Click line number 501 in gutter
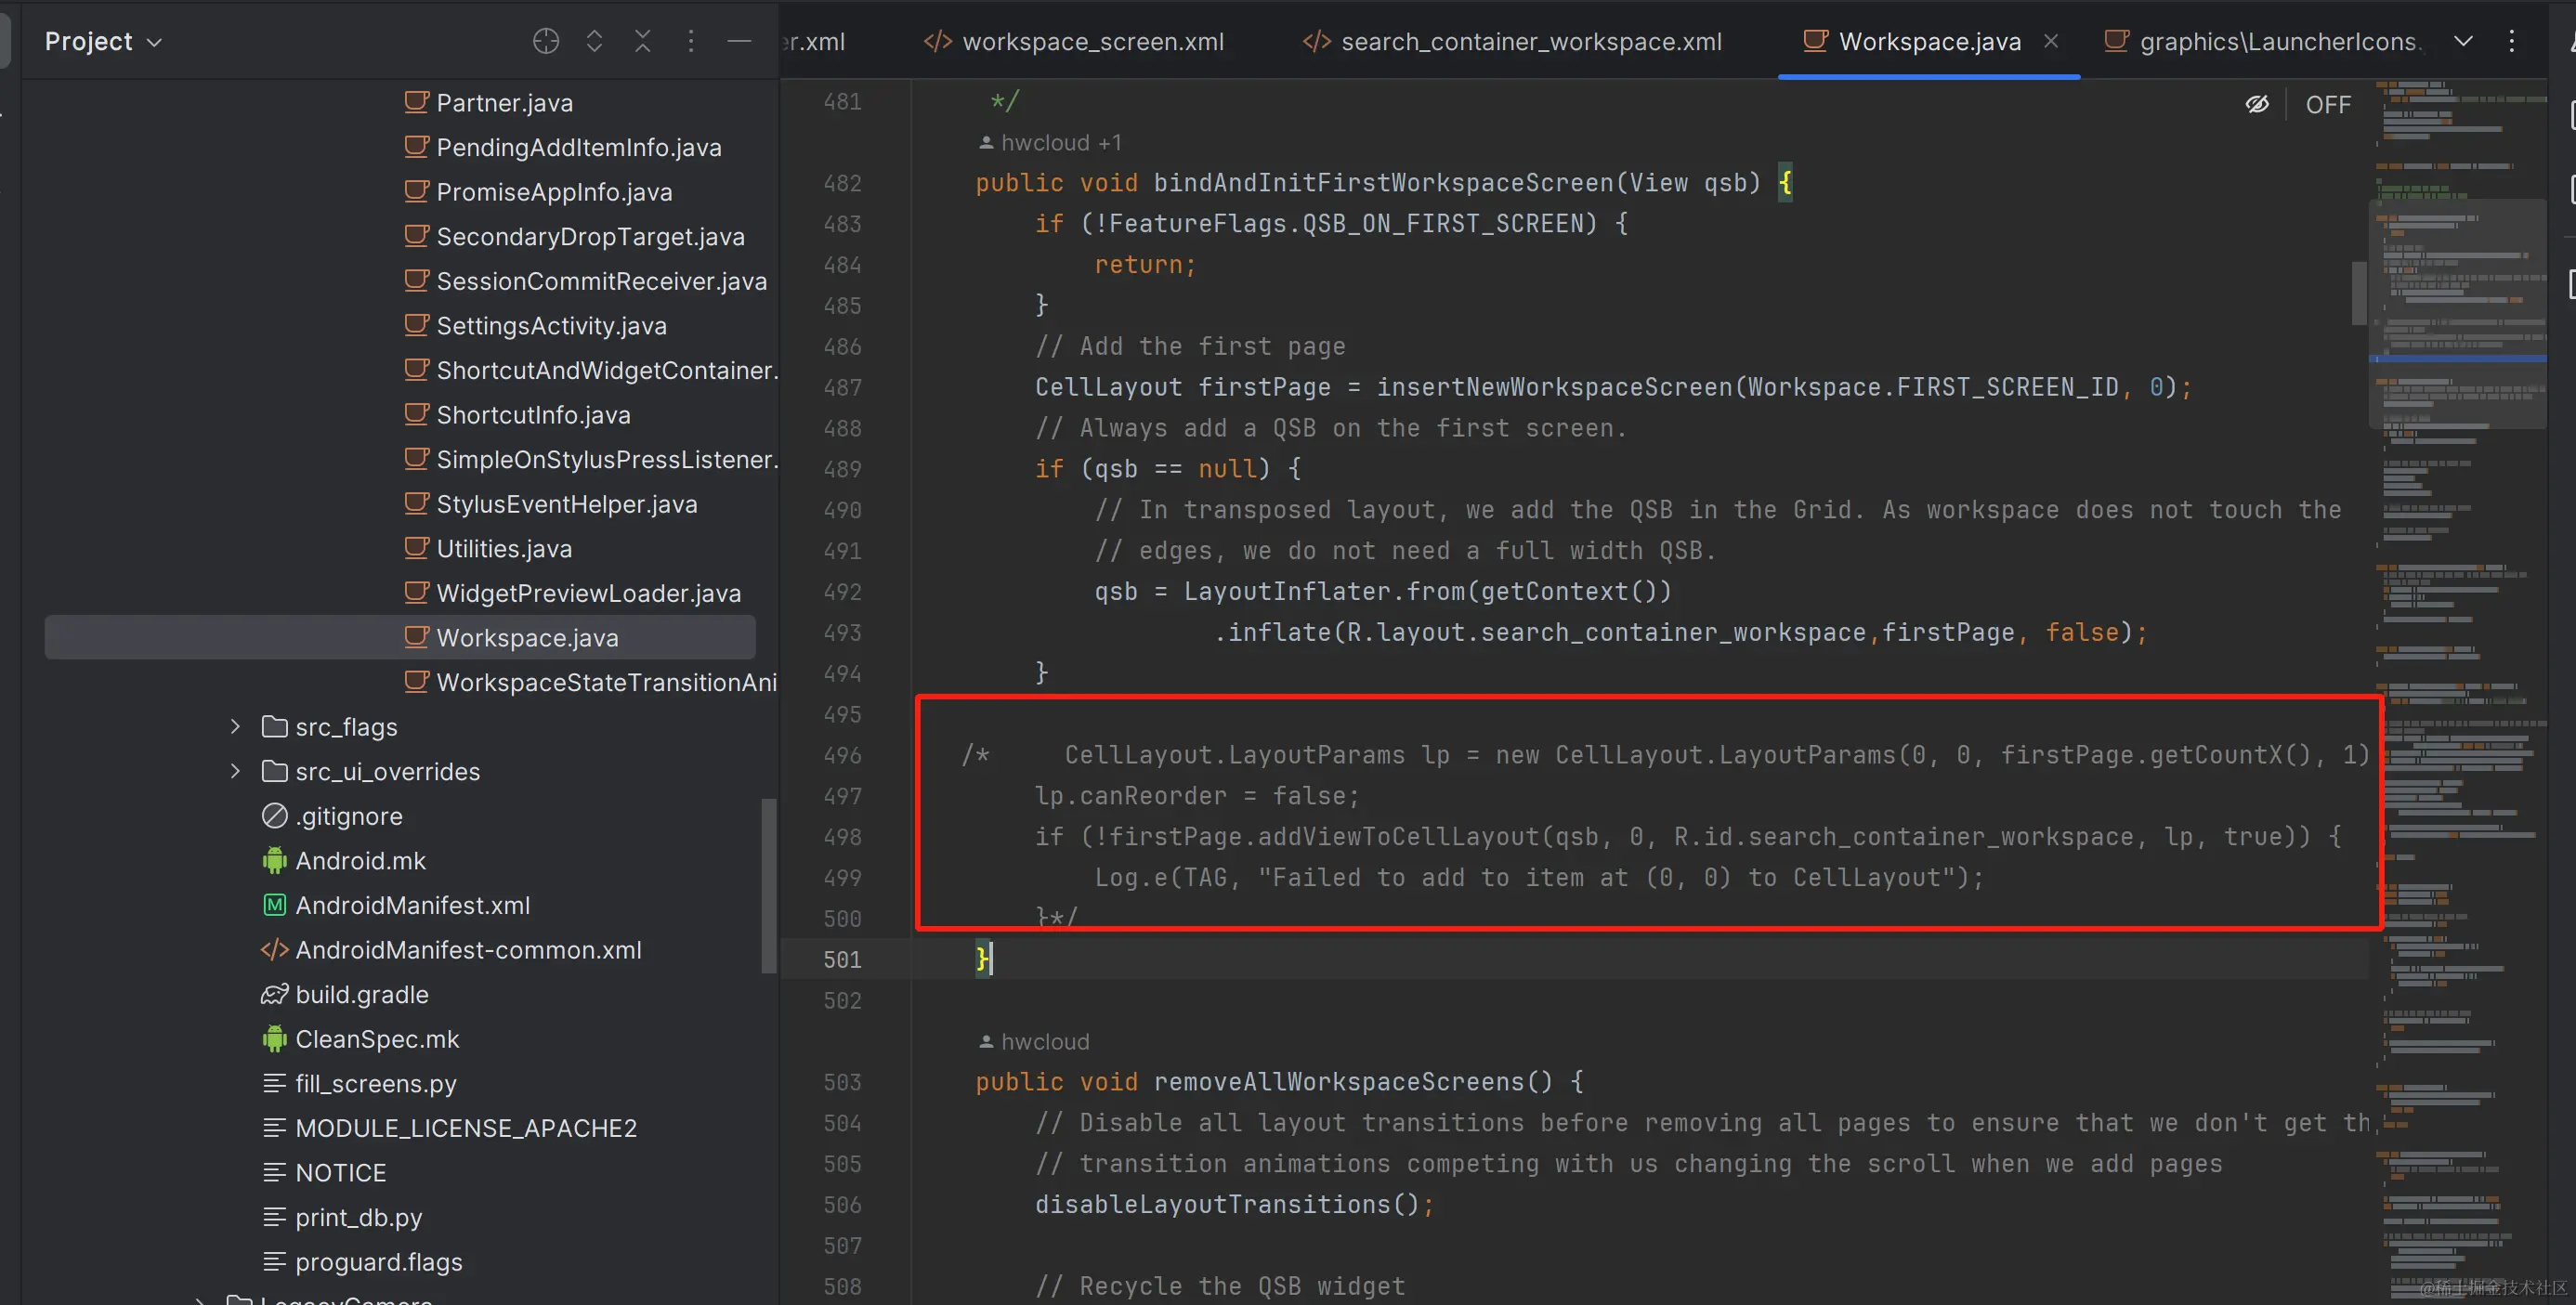This screenshot has width=2576, height=1305. 842,959
